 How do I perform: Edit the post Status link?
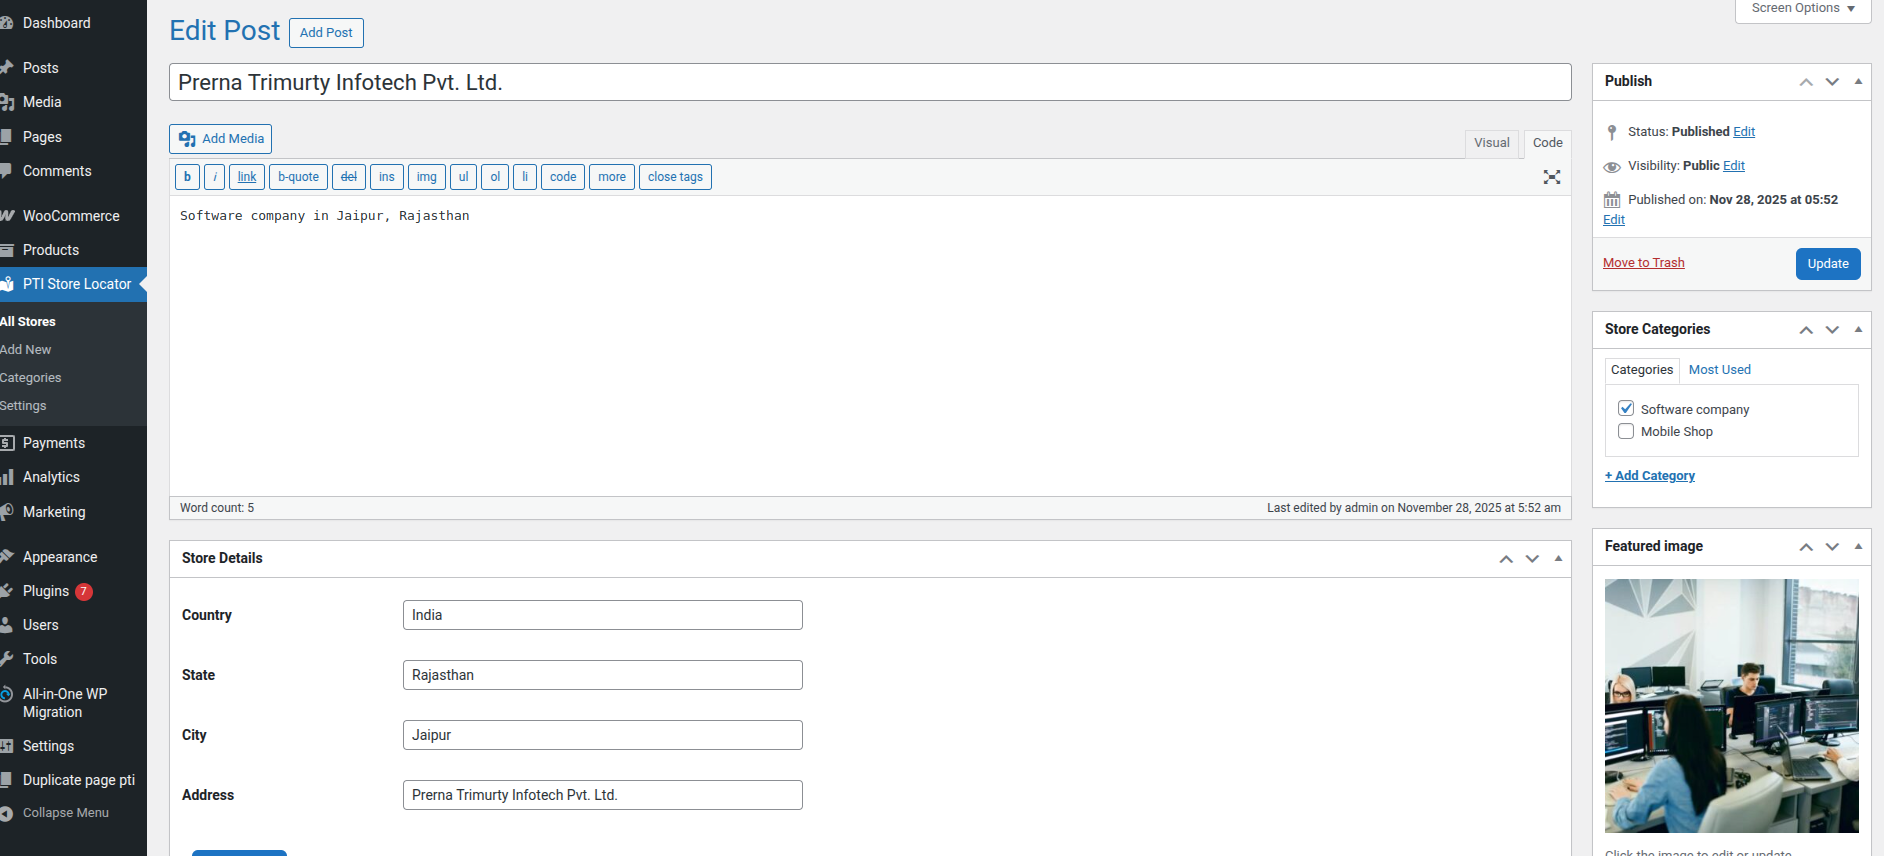[x=1744, y=132]
